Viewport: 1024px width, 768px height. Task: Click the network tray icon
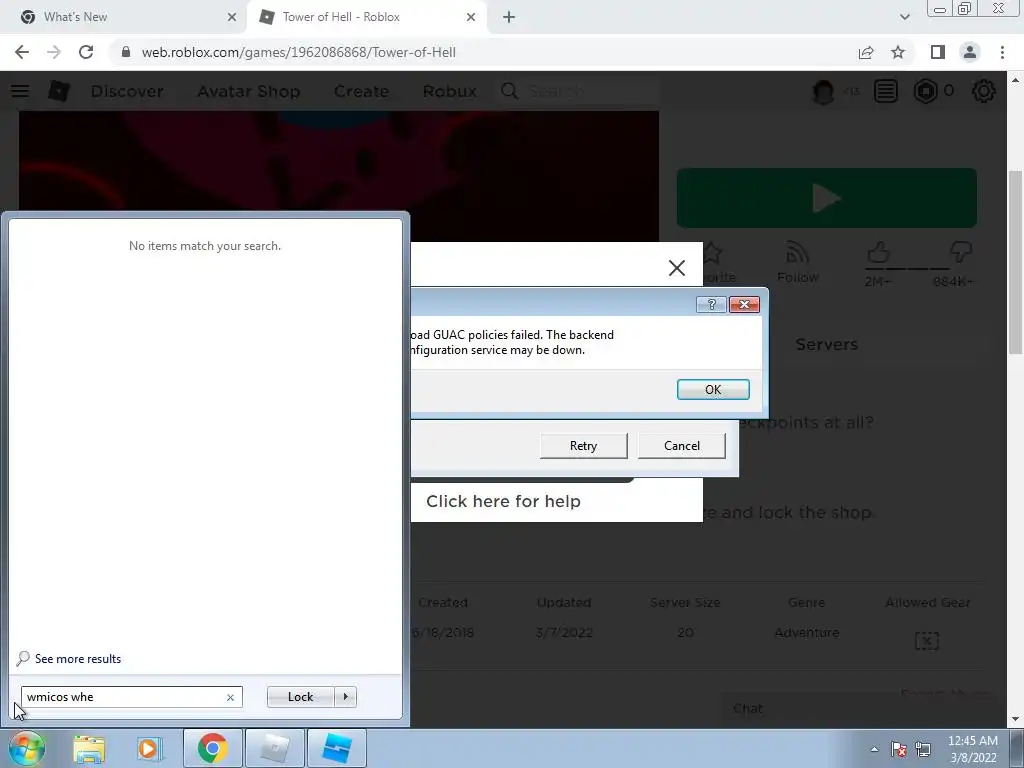pyautogui.click(x=923, y=749)
